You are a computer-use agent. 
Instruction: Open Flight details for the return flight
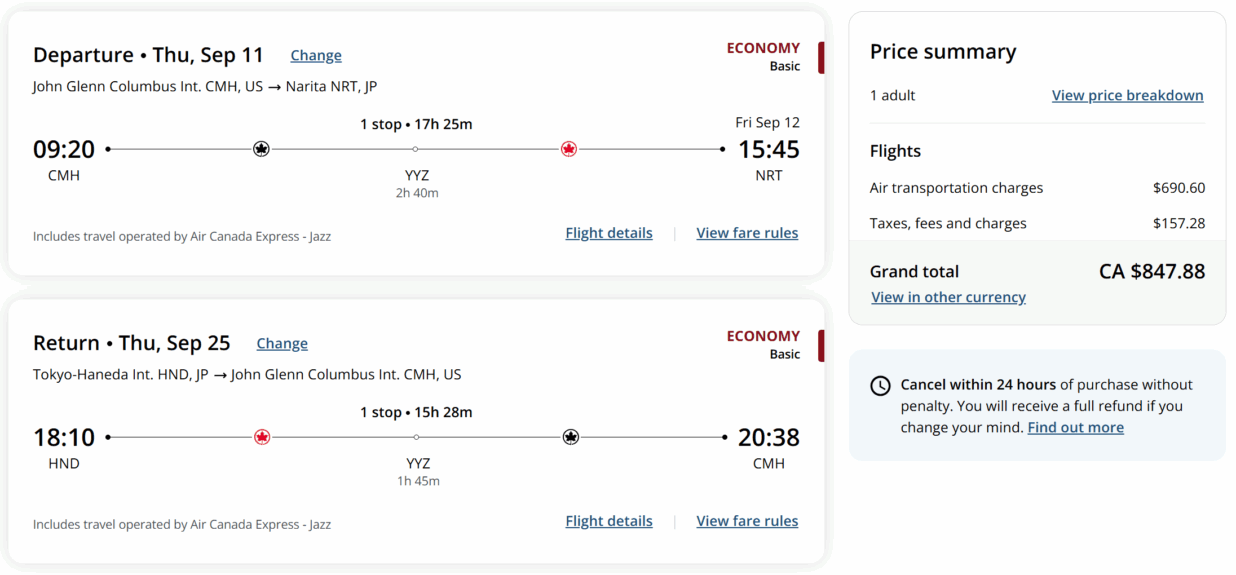tap(609, 521)
